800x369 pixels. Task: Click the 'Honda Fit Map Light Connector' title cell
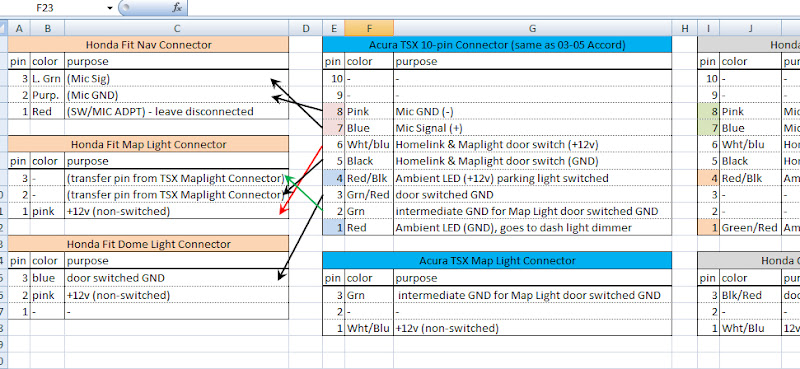(148, 144)
